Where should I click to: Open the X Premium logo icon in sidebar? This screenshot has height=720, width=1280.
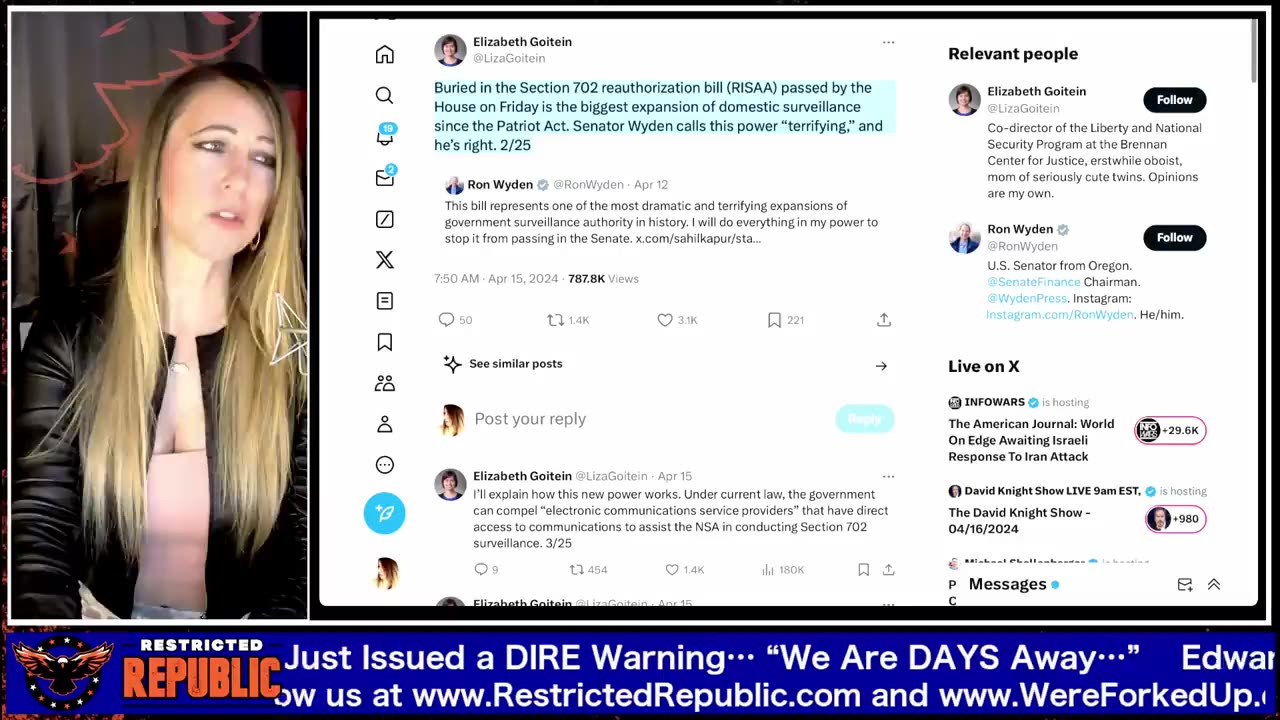[384, 260]
